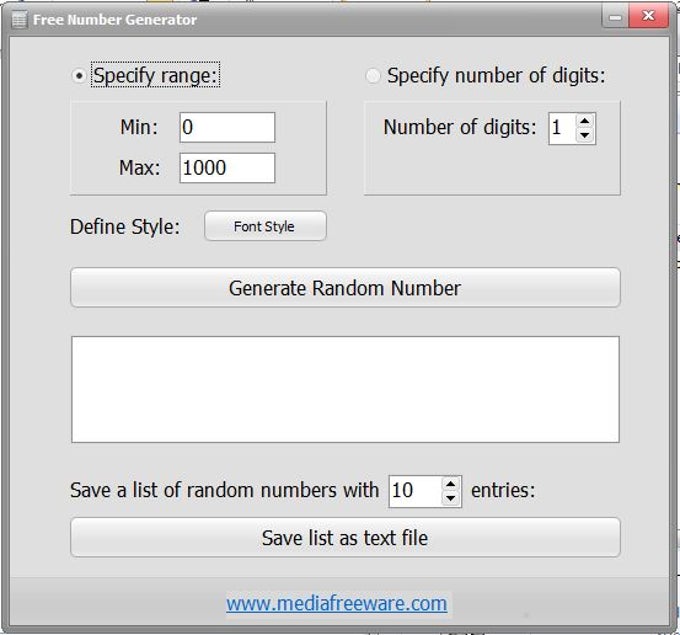Click the empty random number output area
680x635 pixels.
tap(345, 389)
